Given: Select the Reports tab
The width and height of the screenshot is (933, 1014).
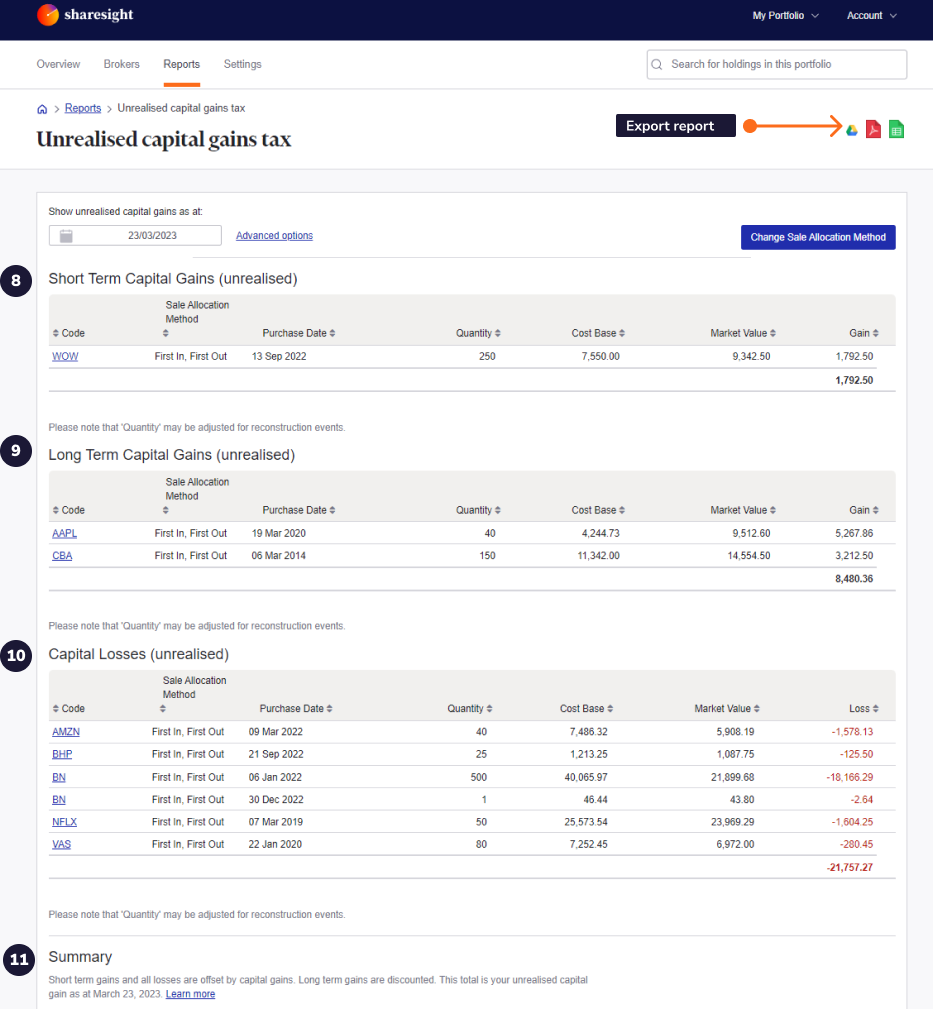Looking at the screenshot, I should [x=182, y=65].
